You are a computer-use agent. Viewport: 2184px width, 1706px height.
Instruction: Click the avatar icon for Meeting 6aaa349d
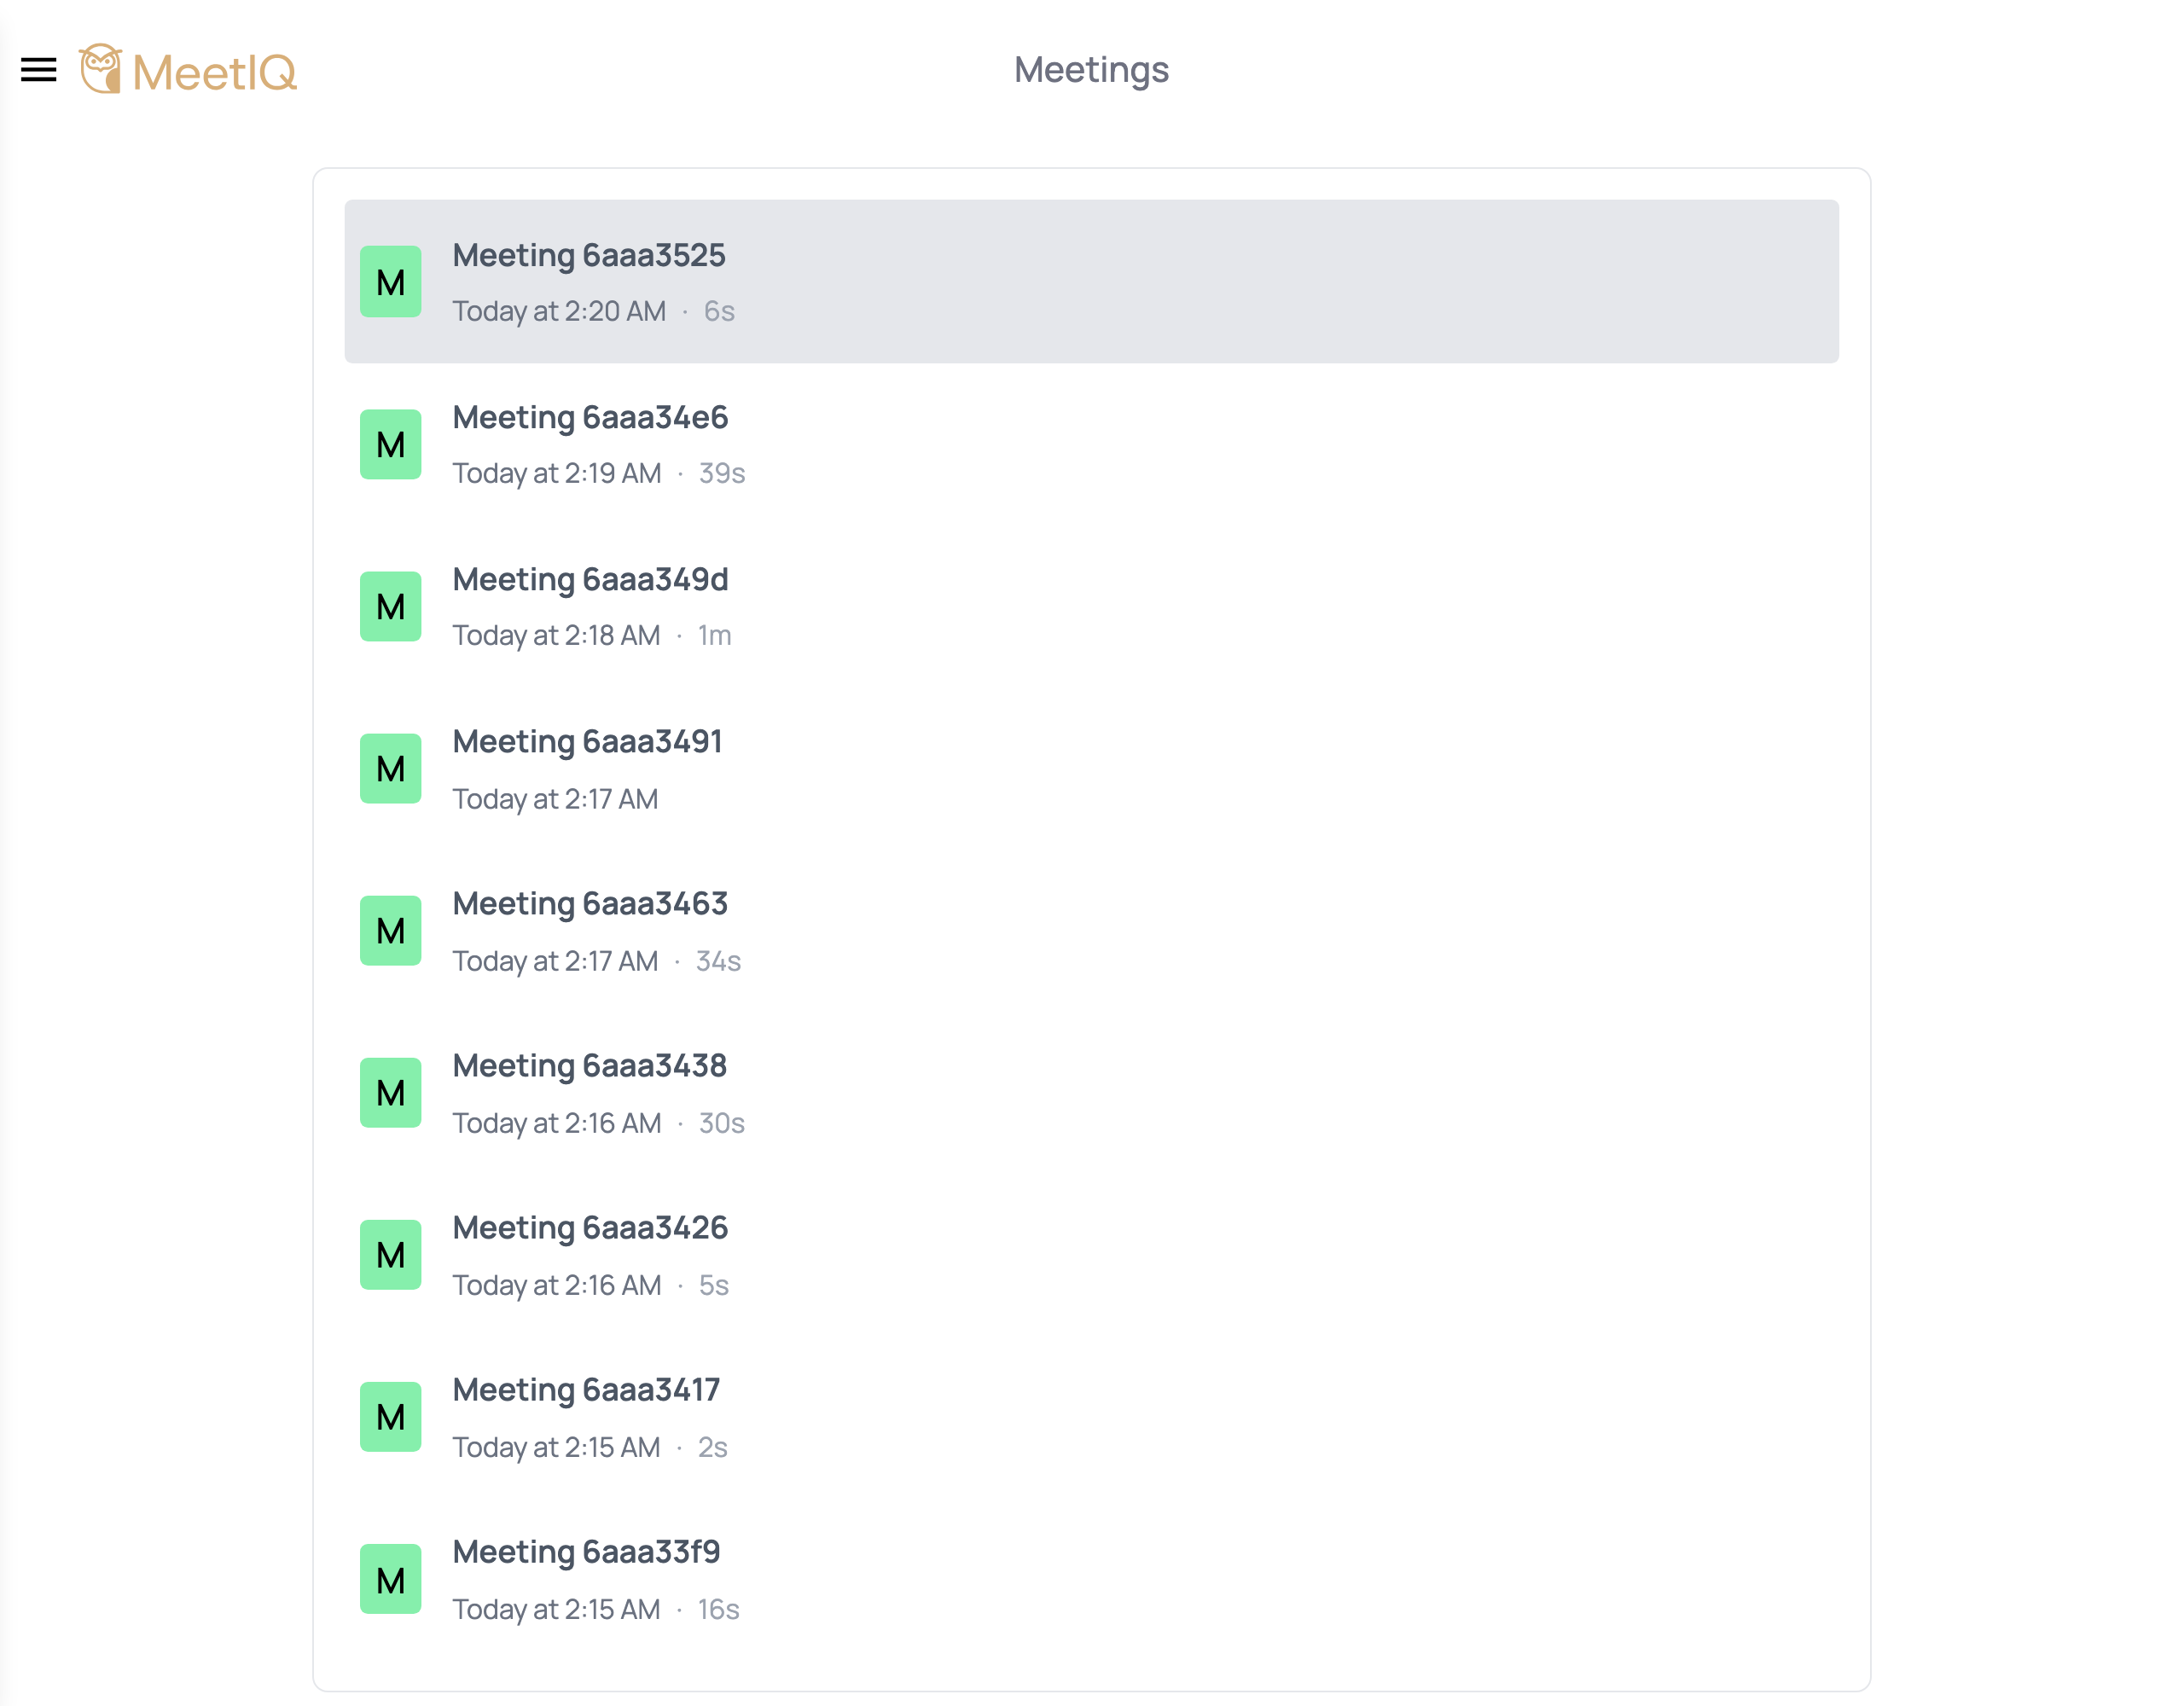[x=390, y=606]
